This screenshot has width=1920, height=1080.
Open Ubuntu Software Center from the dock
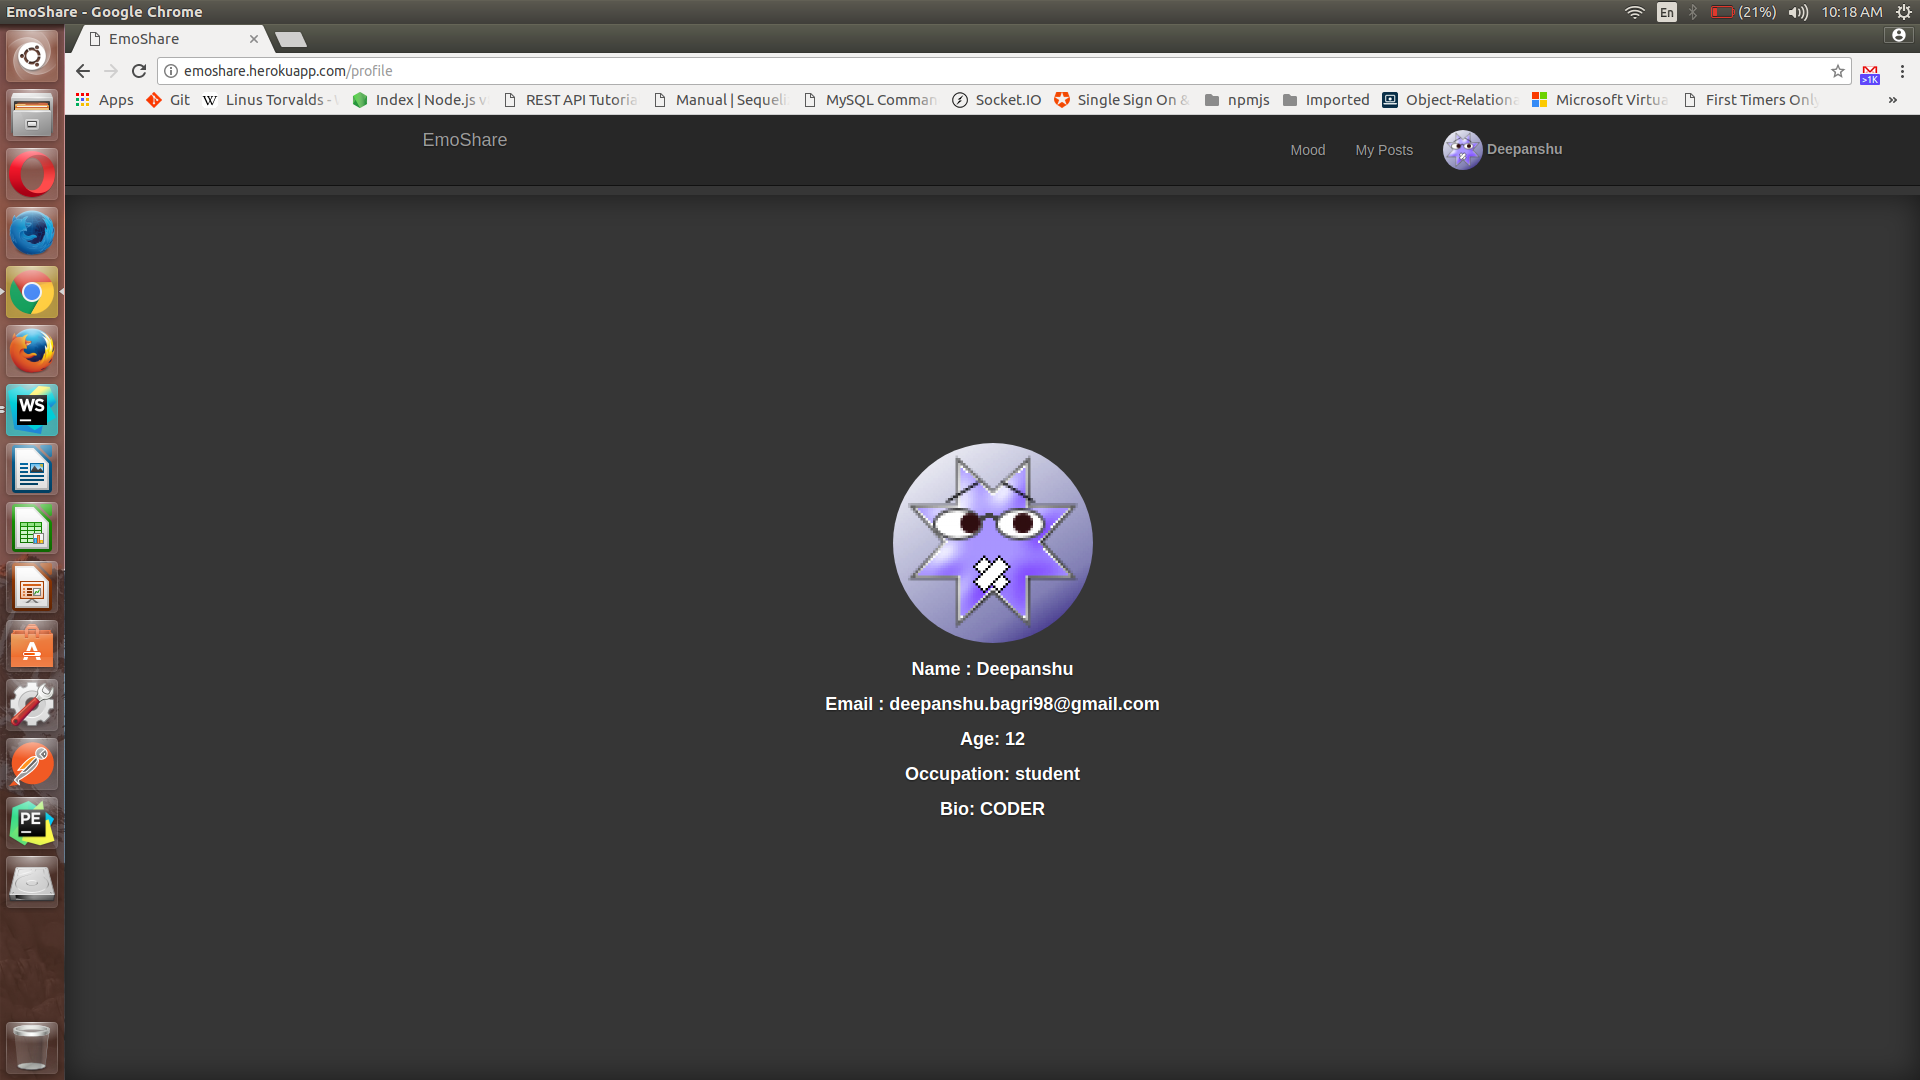coord(32,646)
